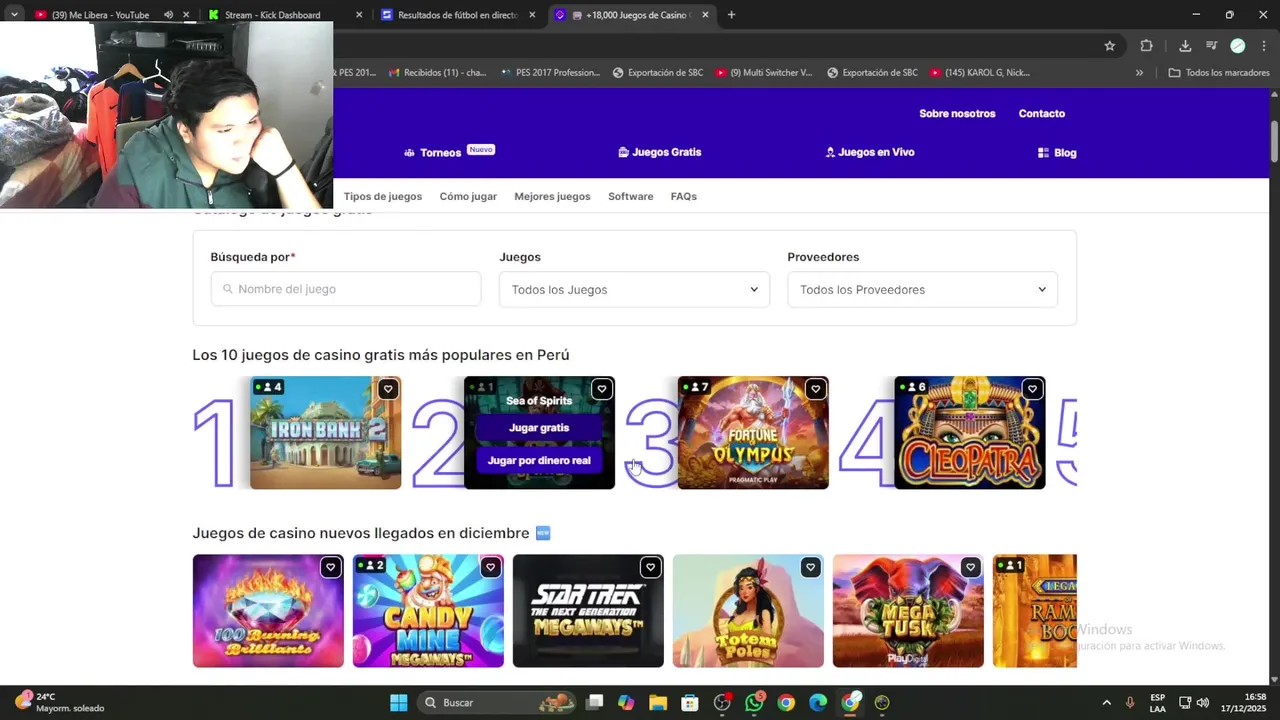Jump to FAQs section

(x=684, y=196)
